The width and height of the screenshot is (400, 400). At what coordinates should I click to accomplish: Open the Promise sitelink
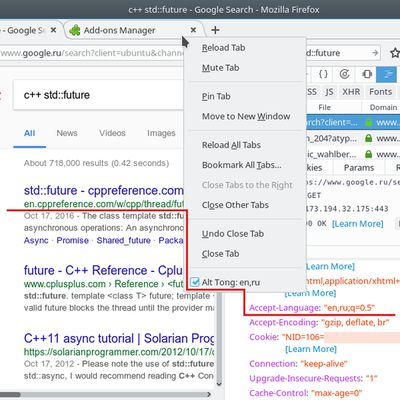click(x=72, y=240)
